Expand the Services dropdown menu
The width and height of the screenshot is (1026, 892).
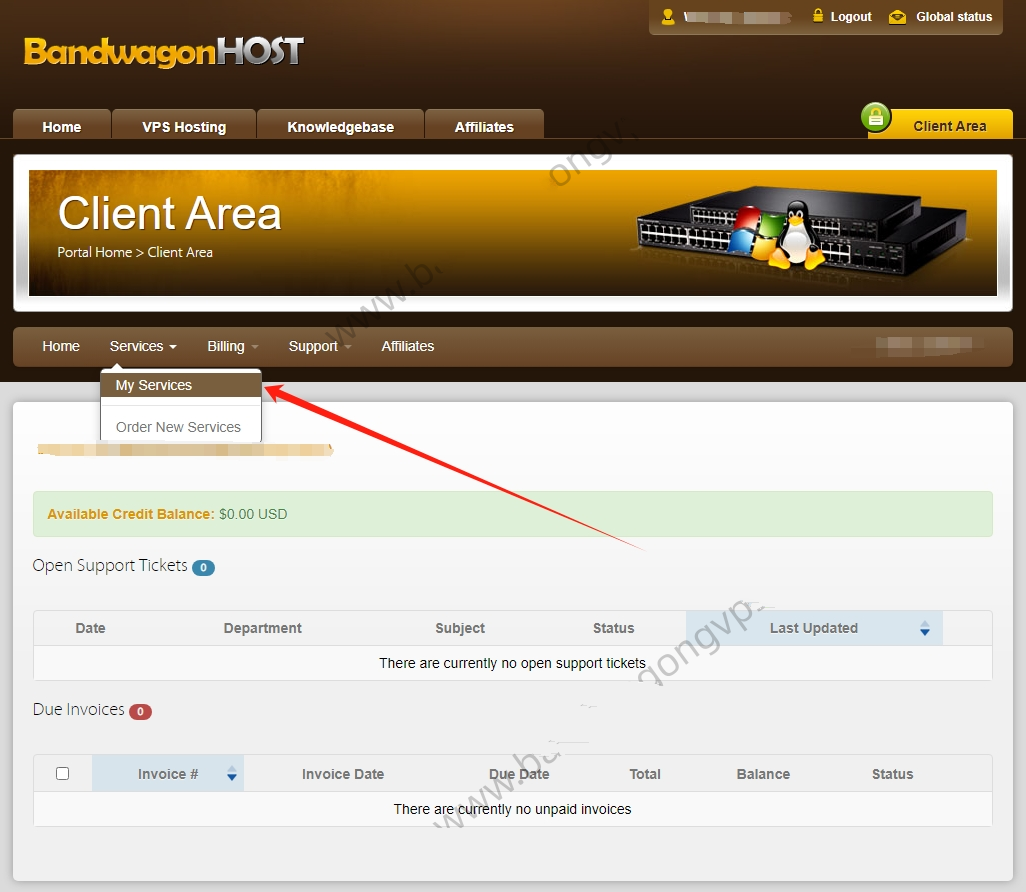click(x=143, y=346)
